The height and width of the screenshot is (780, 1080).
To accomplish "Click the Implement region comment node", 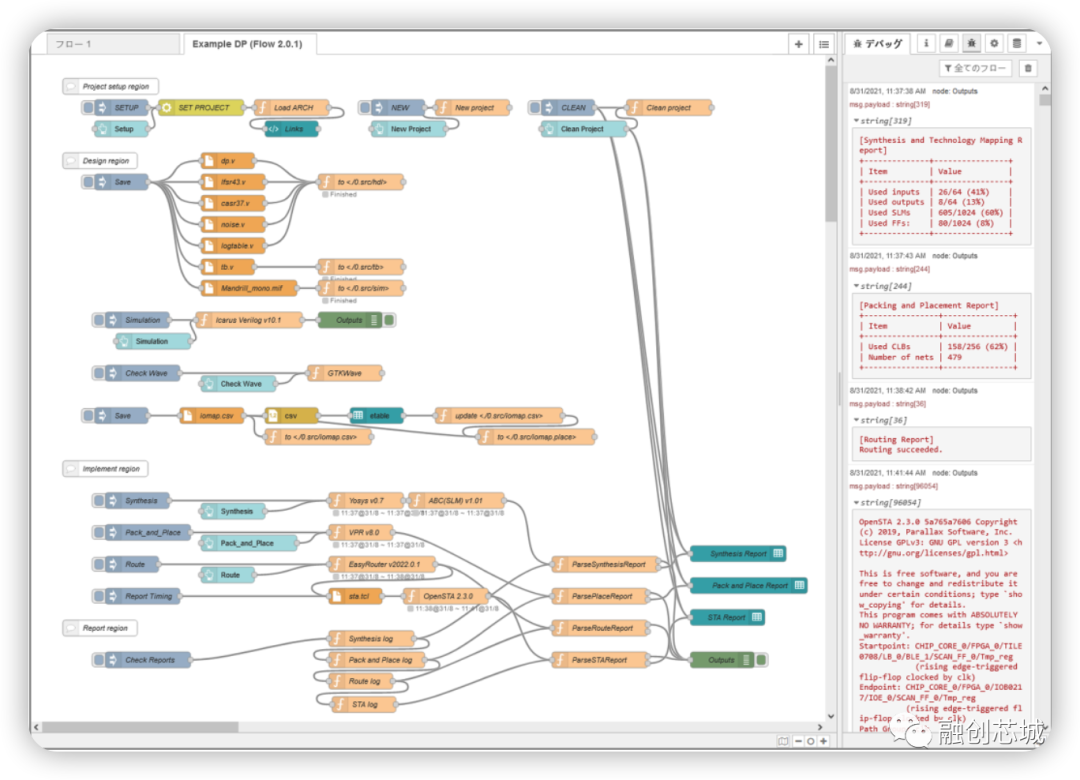I will 105,469.
